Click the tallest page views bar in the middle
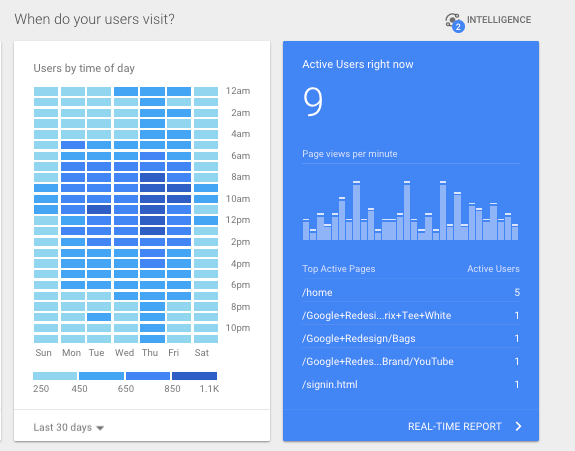 407,210
